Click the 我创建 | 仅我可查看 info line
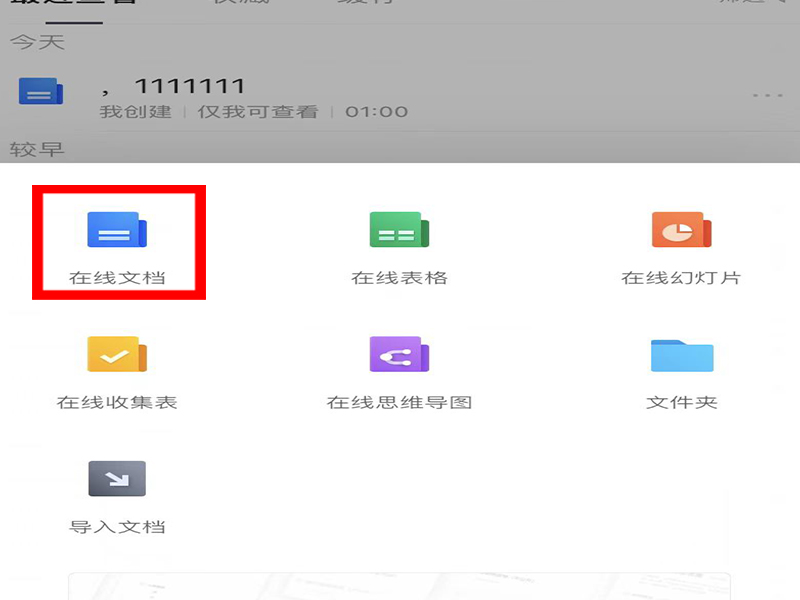This screenshot has height=600, width=800. (208, 112)
